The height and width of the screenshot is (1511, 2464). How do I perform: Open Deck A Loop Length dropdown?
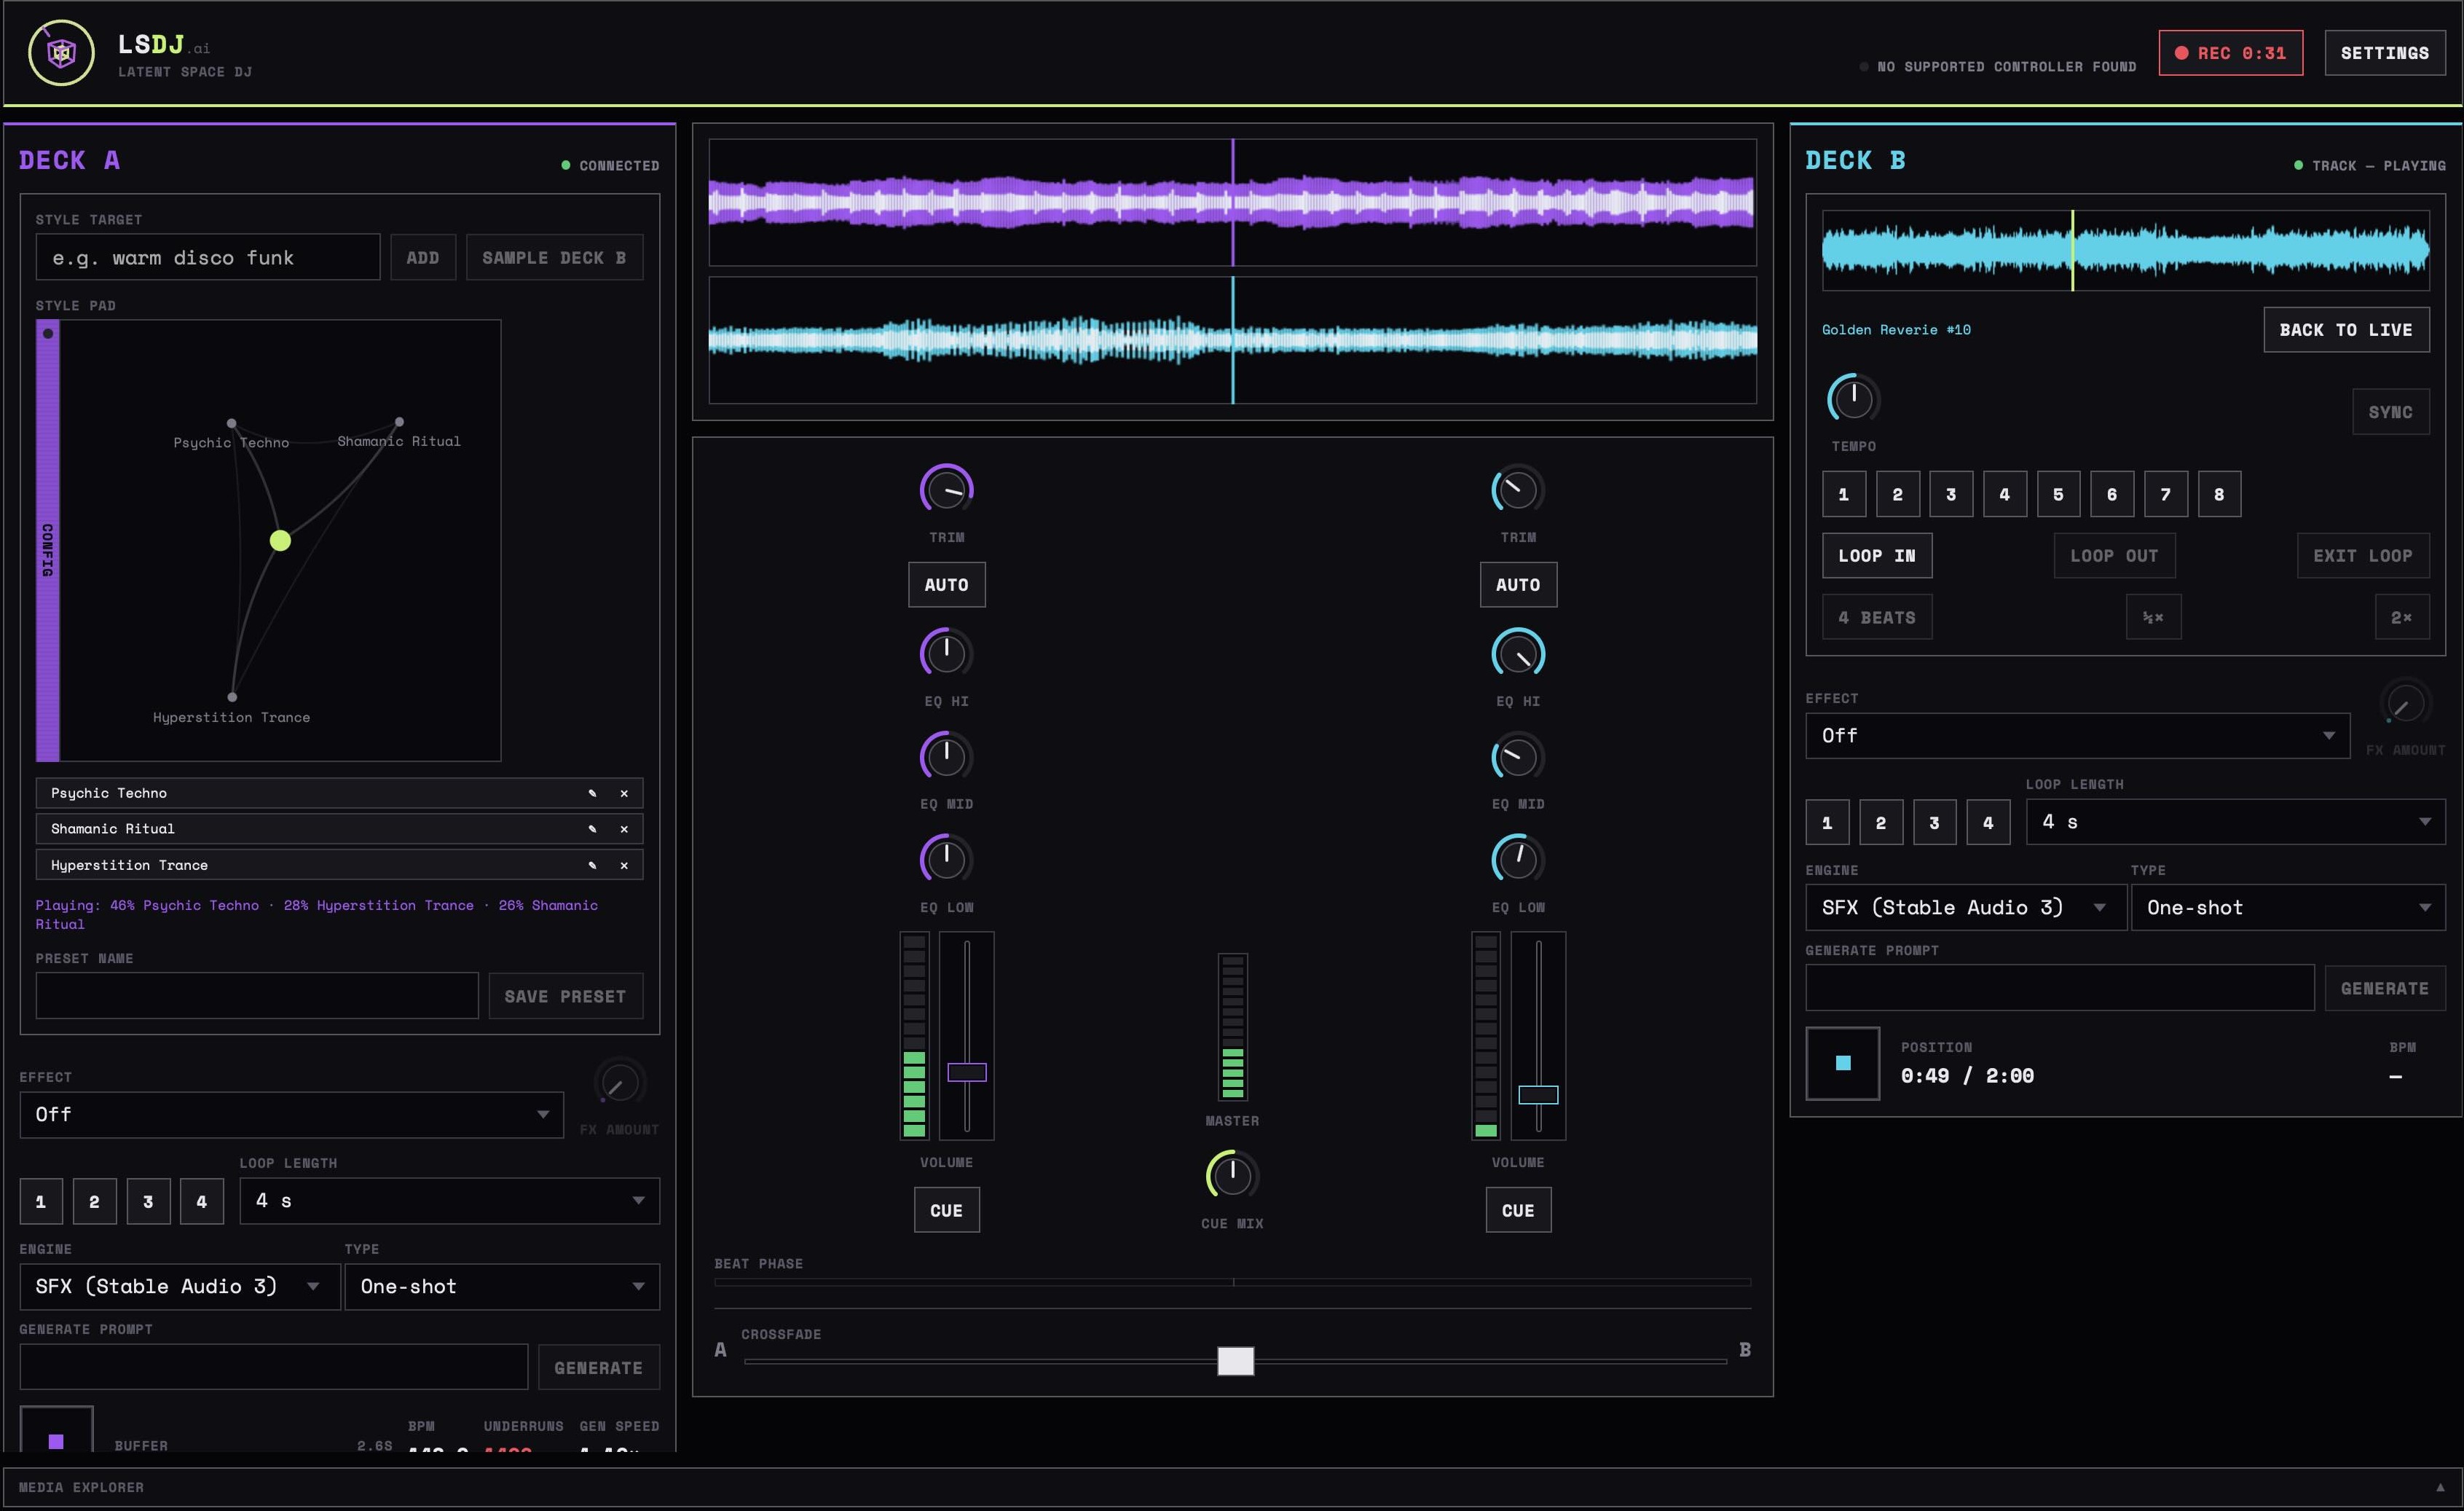coord(449,1201)
